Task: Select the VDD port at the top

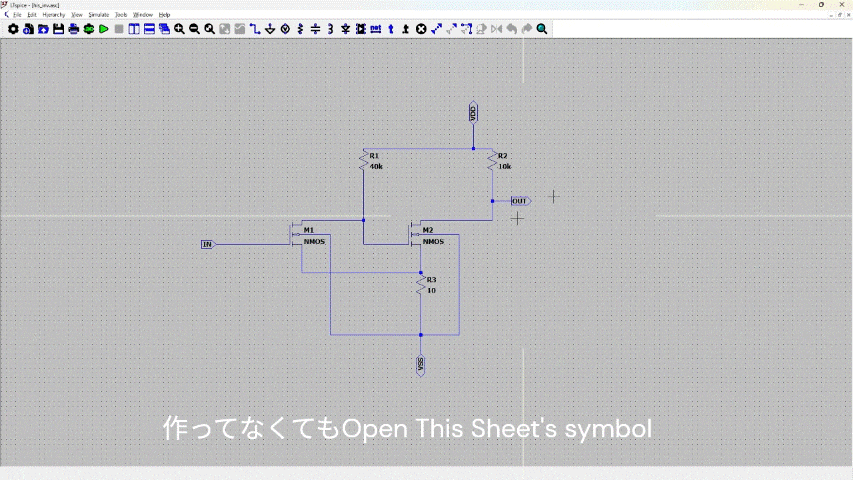Action: click(x=473, y=113)
